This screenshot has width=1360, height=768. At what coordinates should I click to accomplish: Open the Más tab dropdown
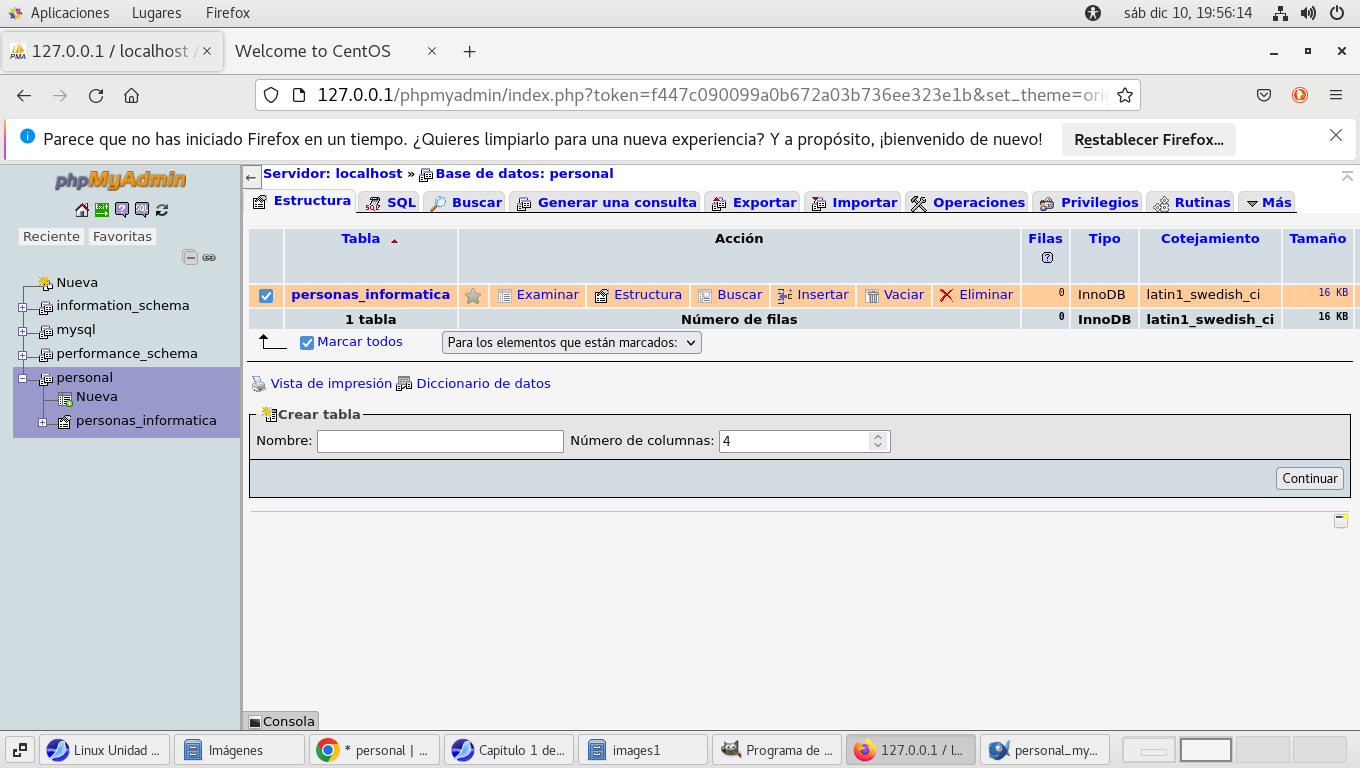pyautogui.click(x=1266, y=203)
